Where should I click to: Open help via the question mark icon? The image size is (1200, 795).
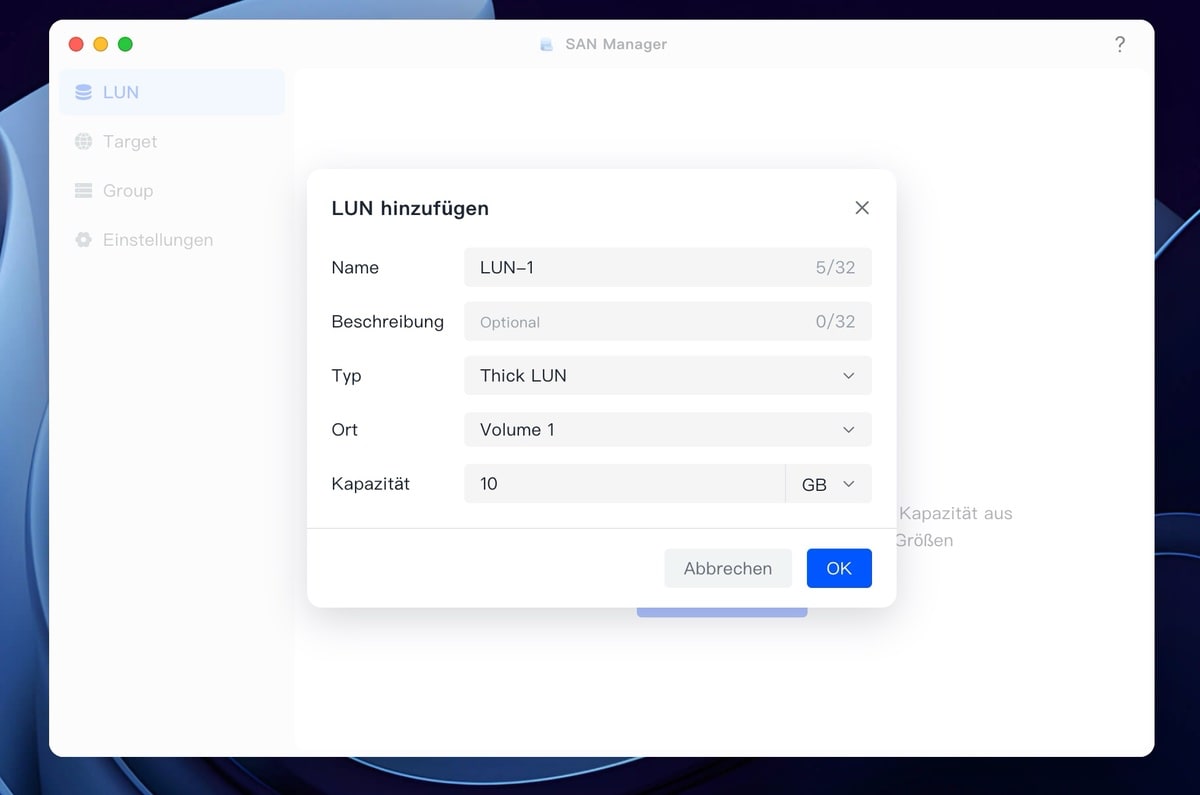[1119, 44]
